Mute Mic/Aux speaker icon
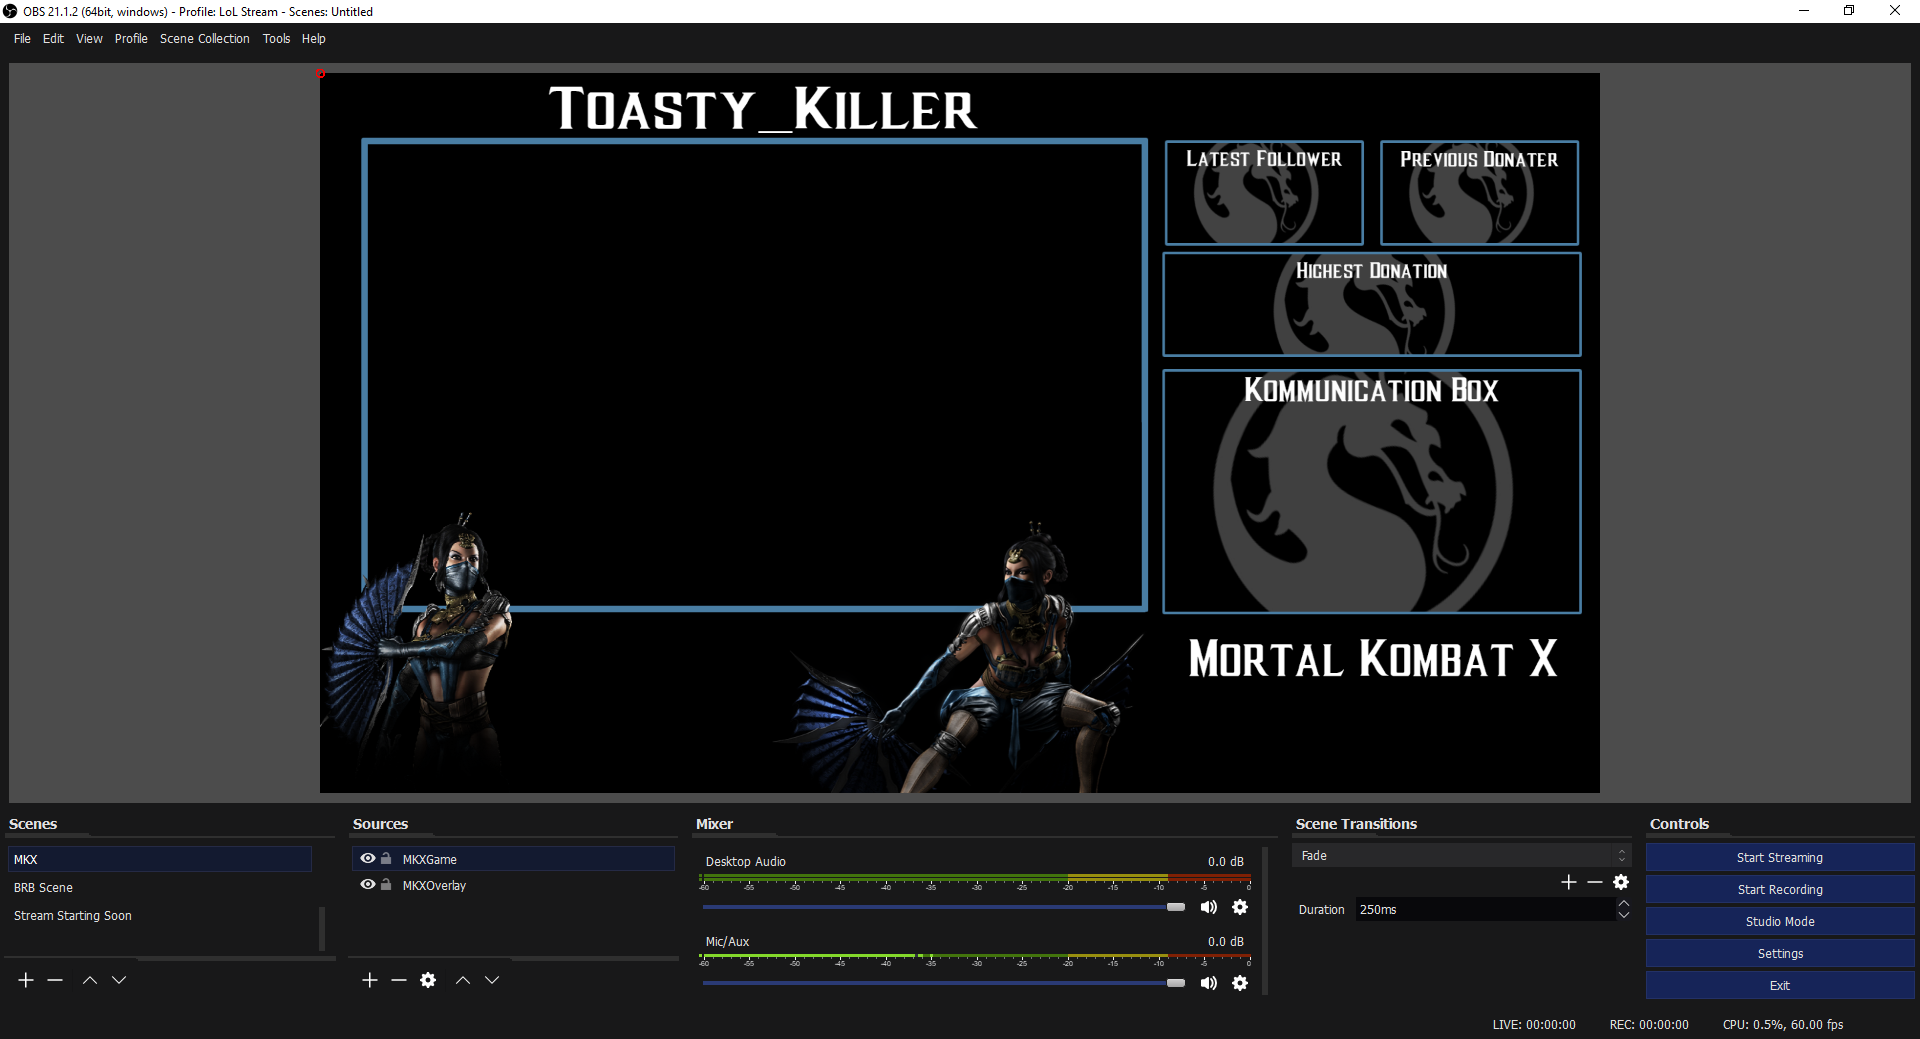The width and height of the screenshot is (1920, 1039). (1209, 983)
